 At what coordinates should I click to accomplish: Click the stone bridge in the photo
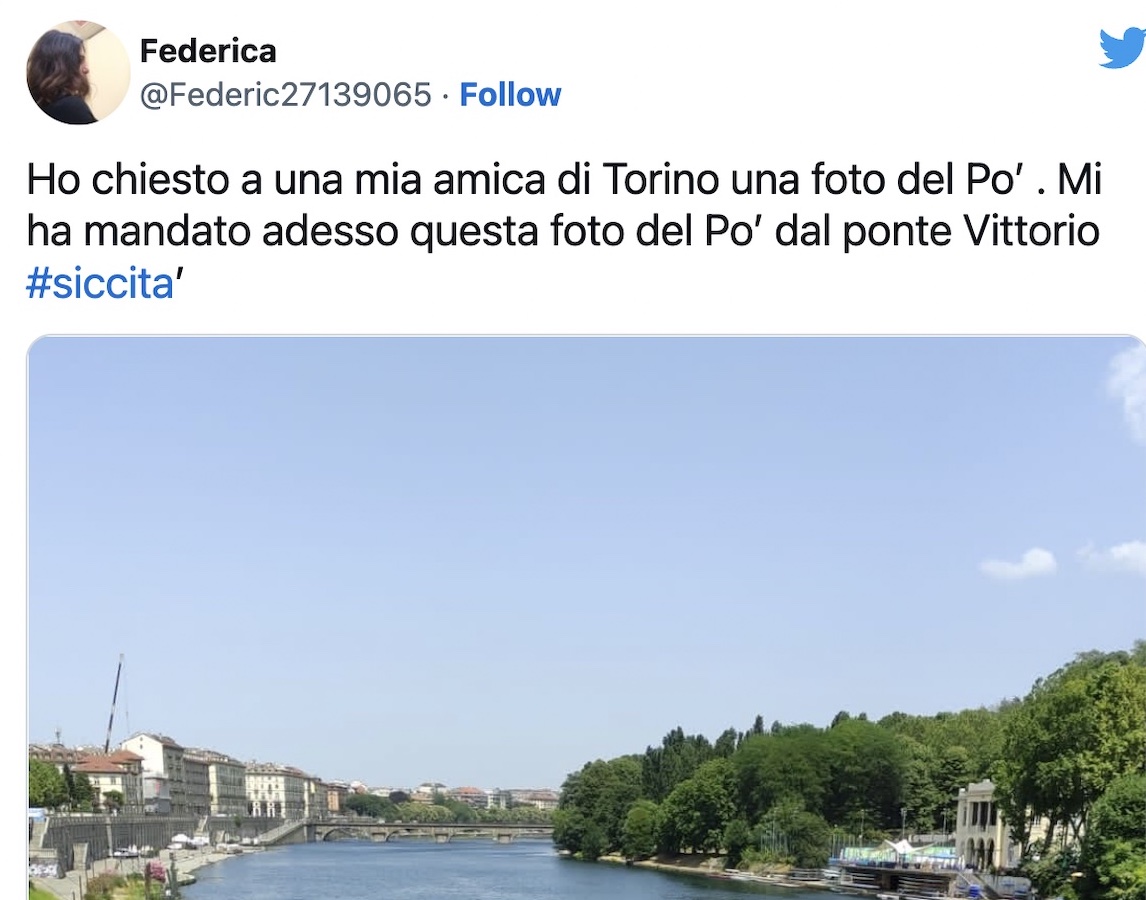428,830
